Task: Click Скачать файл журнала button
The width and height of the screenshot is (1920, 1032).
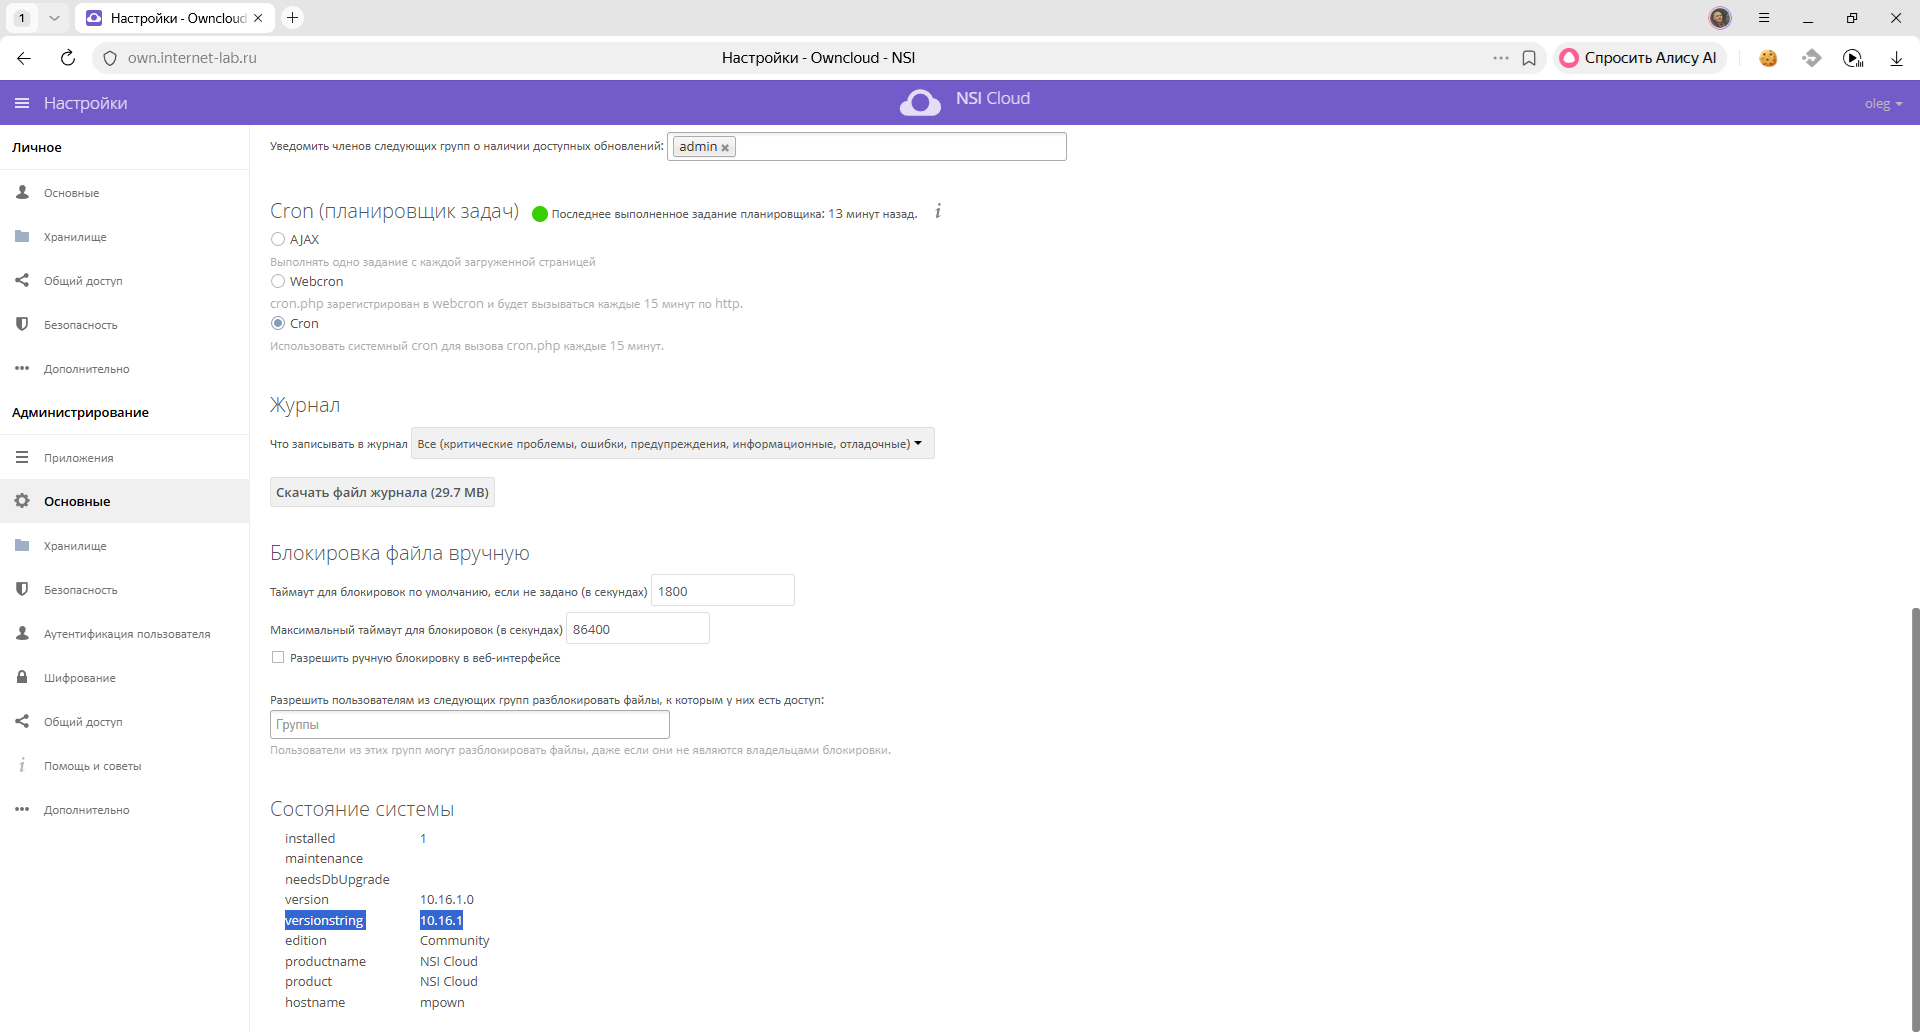Action: [x=382, y=493]
